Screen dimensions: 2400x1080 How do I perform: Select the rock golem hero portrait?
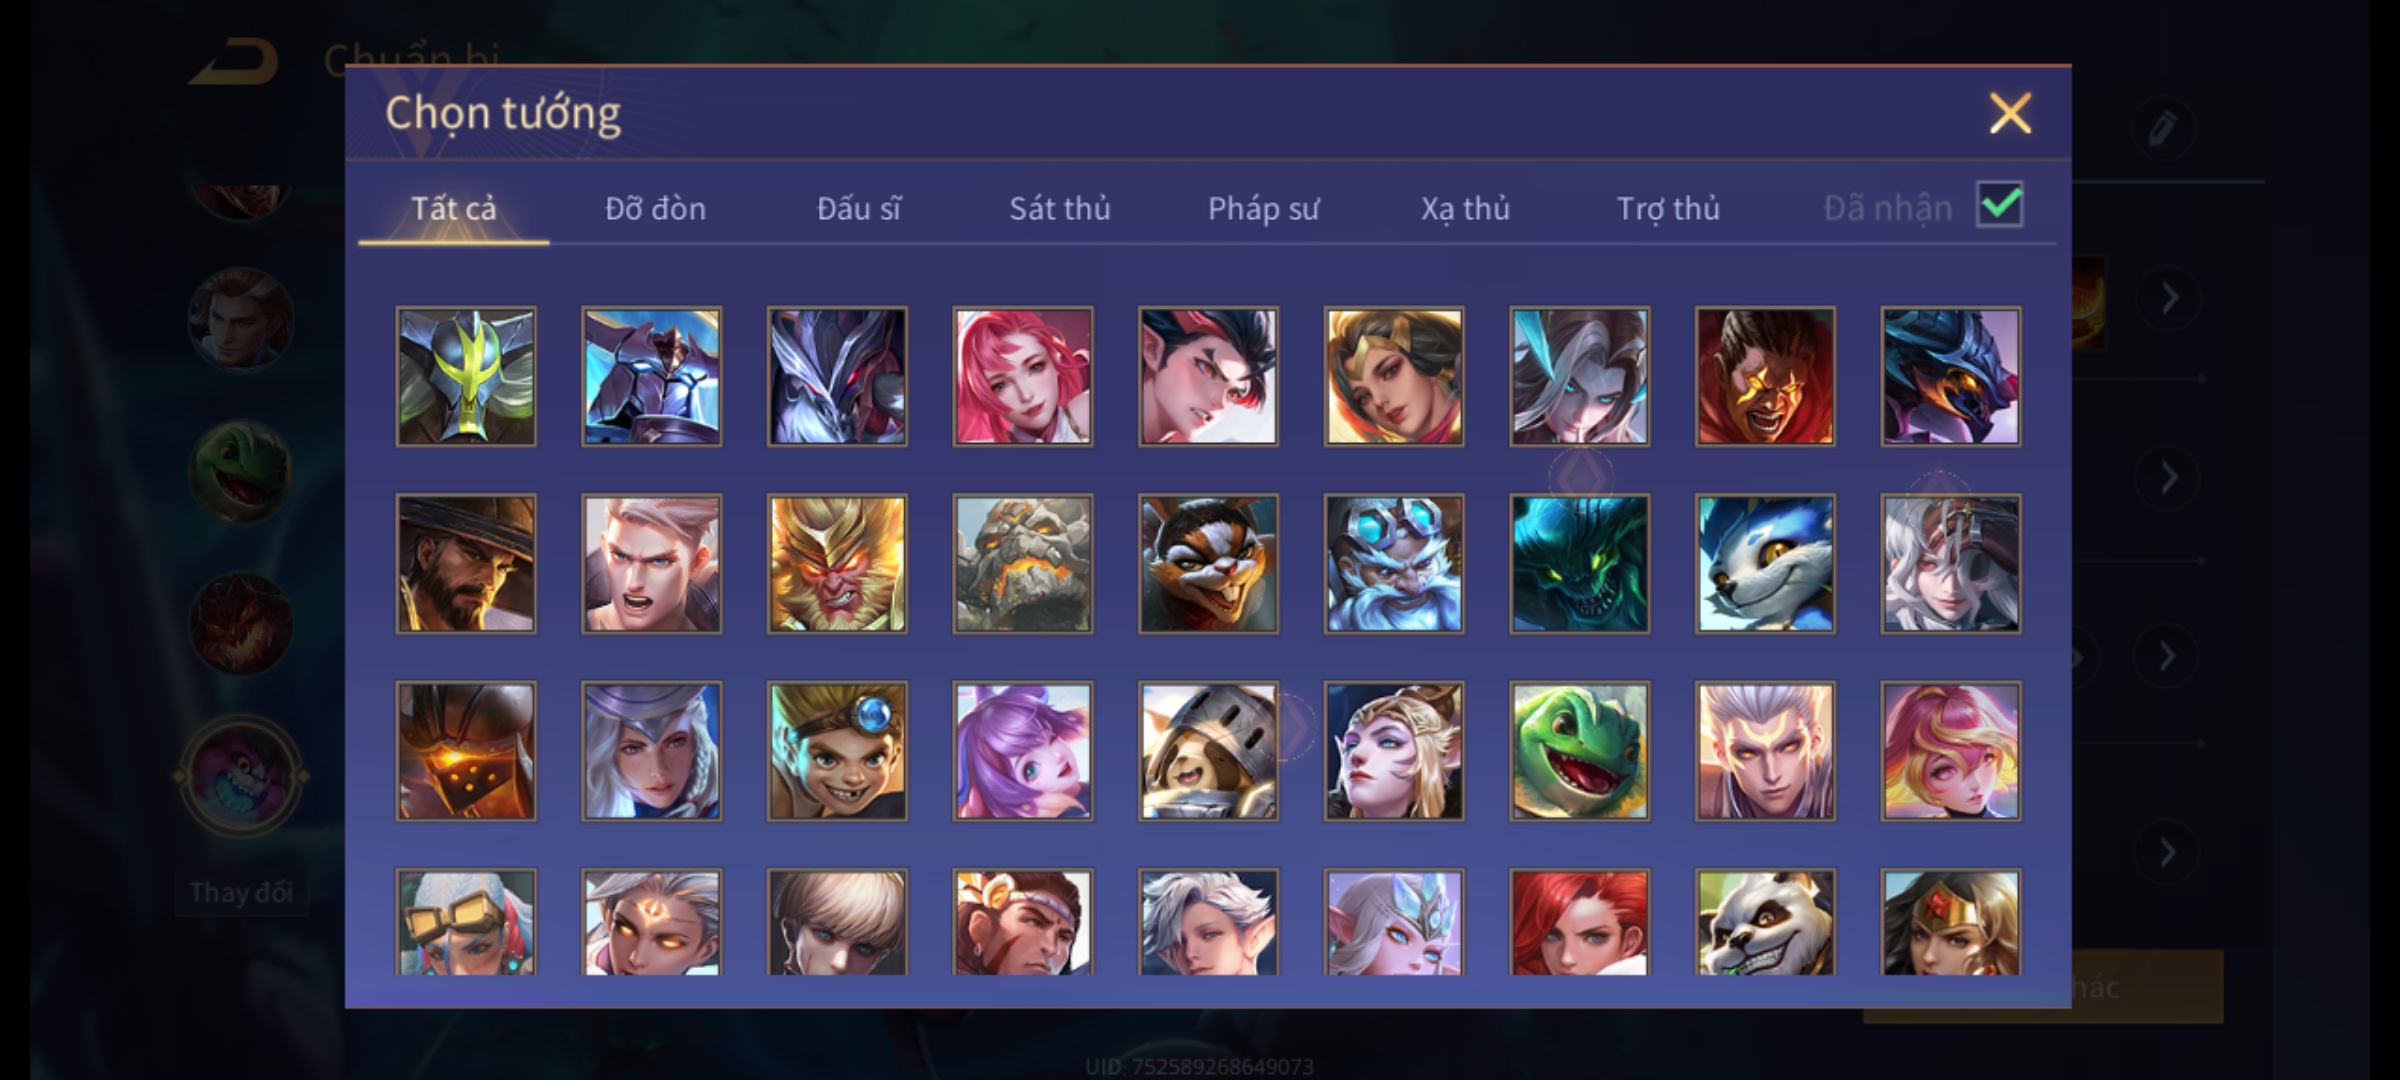point(1023,564)
